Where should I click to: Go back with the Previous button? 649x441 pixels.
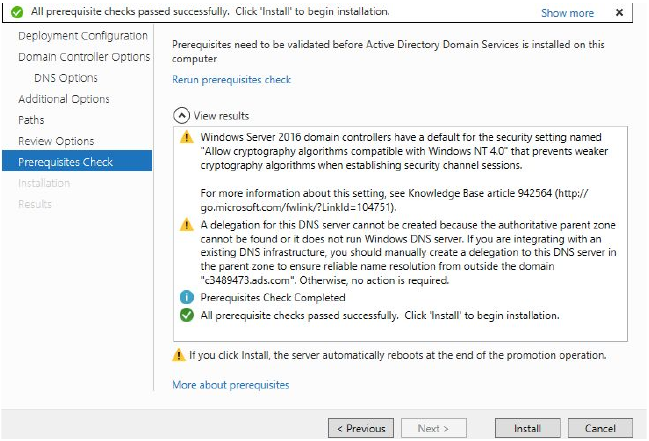360,428
